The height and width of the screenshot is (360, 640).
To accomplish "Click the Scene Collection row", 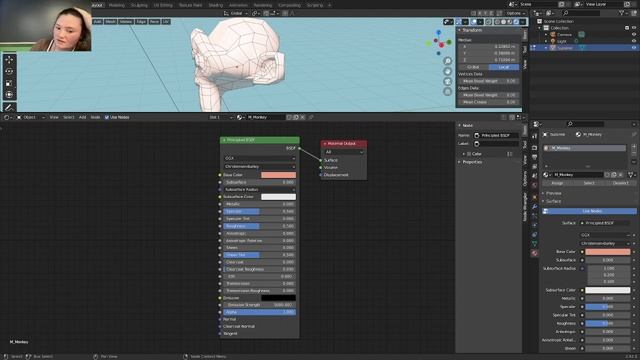I will 558,21.
